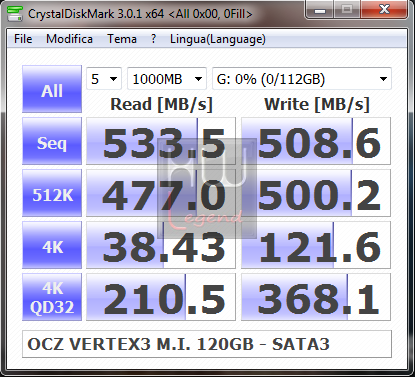
Task: Start the 4K random test
Action: (x=52, y=245)
